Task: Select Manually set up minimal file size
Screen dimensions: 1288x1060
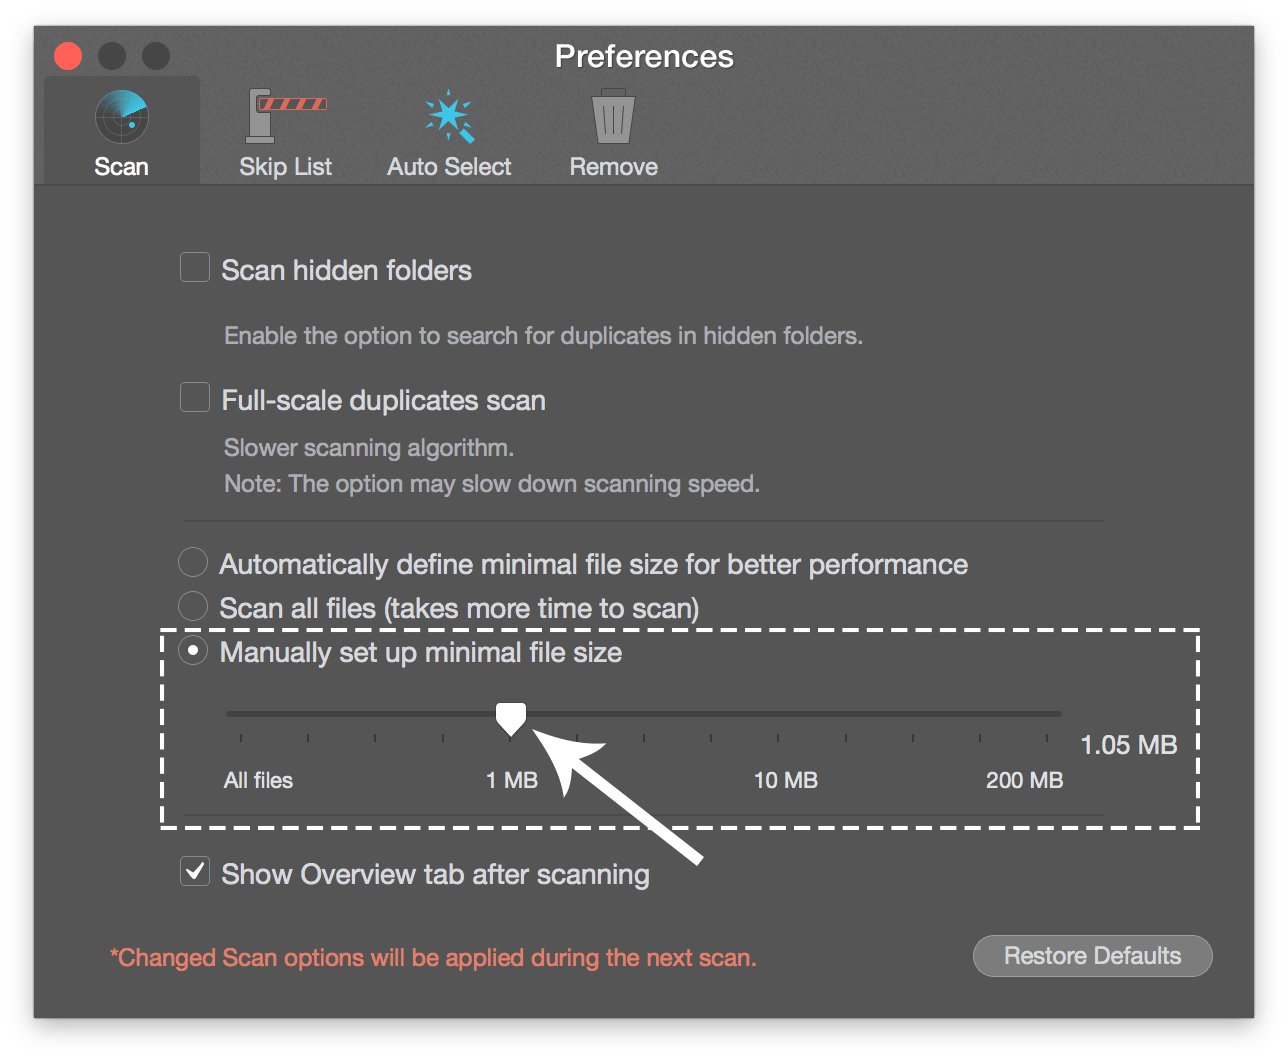Action: pos(192,650)
